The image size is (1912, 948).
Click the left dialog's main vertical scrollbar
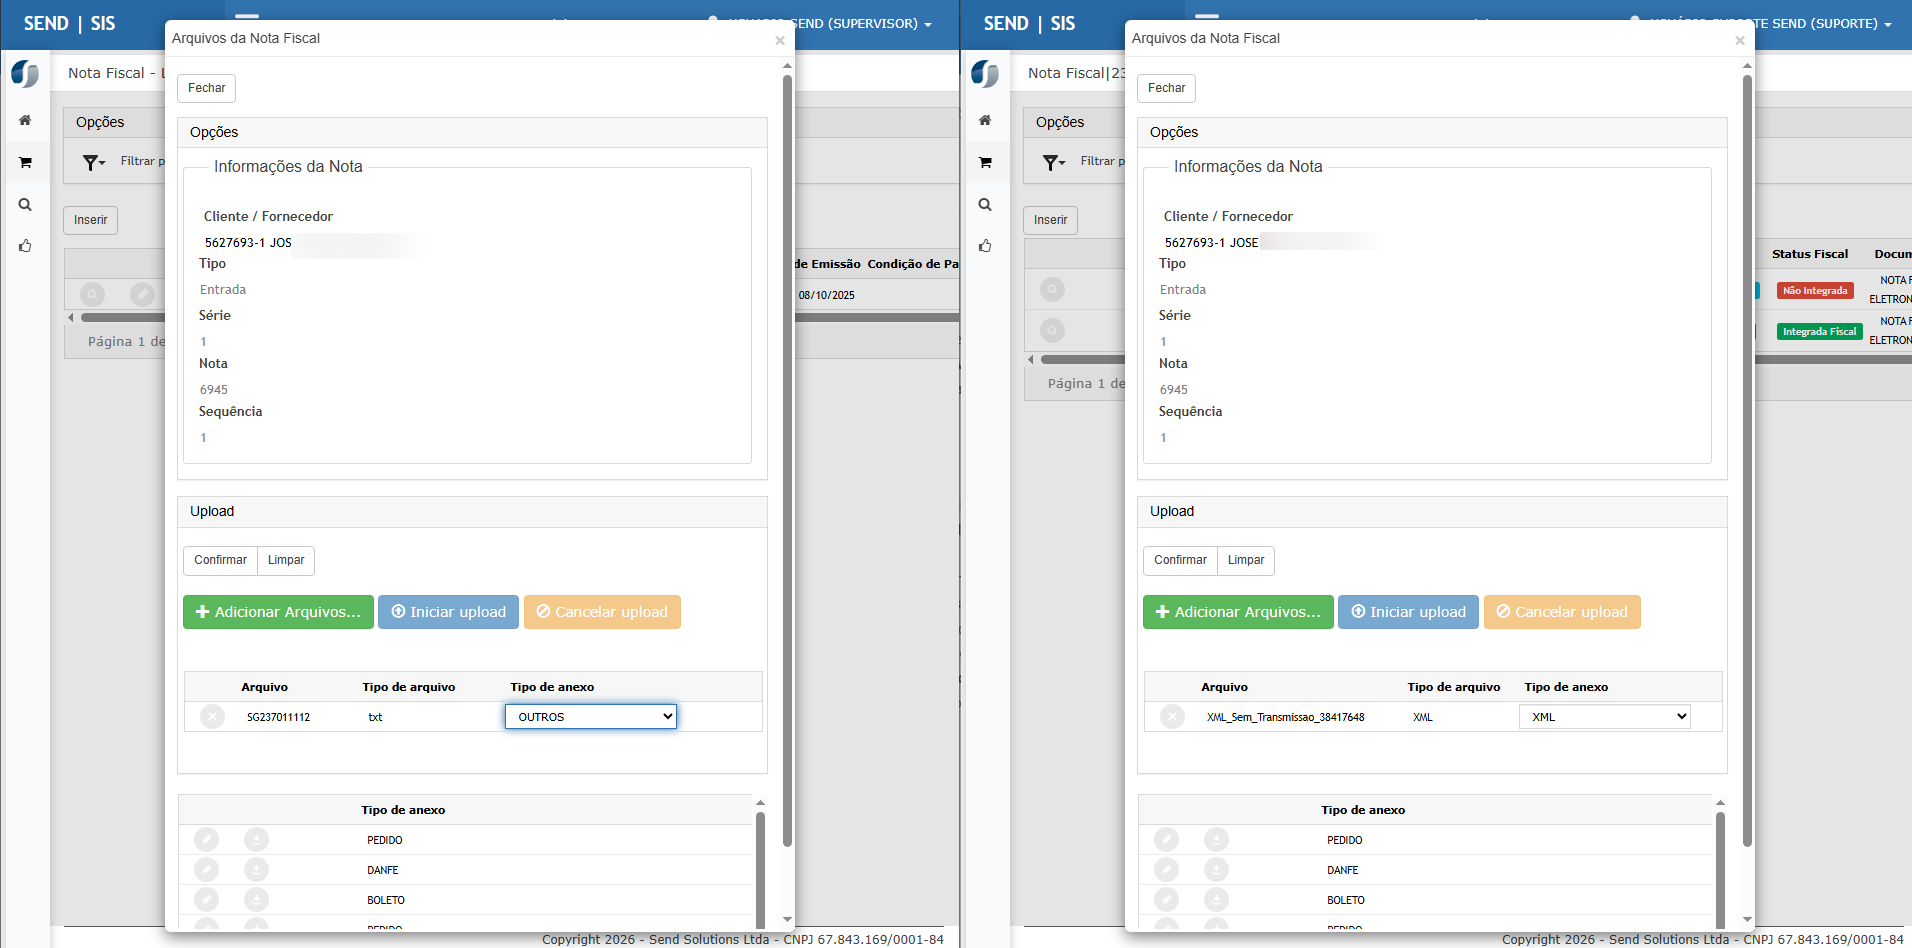[787, 460]
